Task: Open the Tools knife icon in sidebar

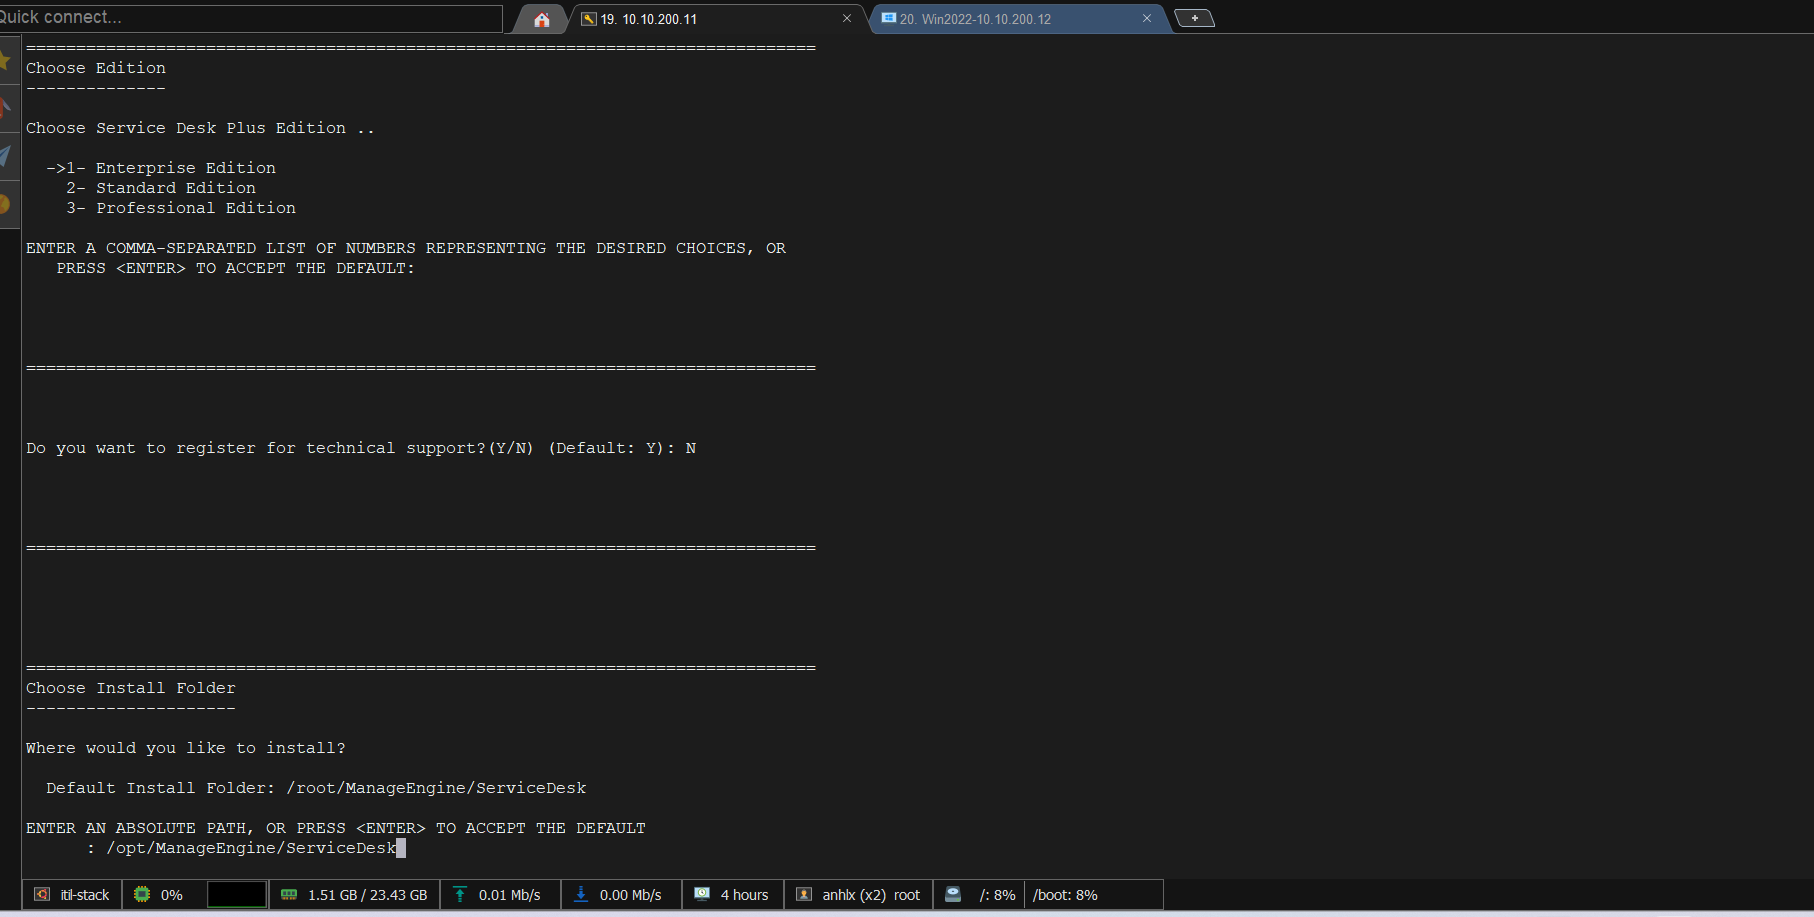Action: tap(6, 107)
